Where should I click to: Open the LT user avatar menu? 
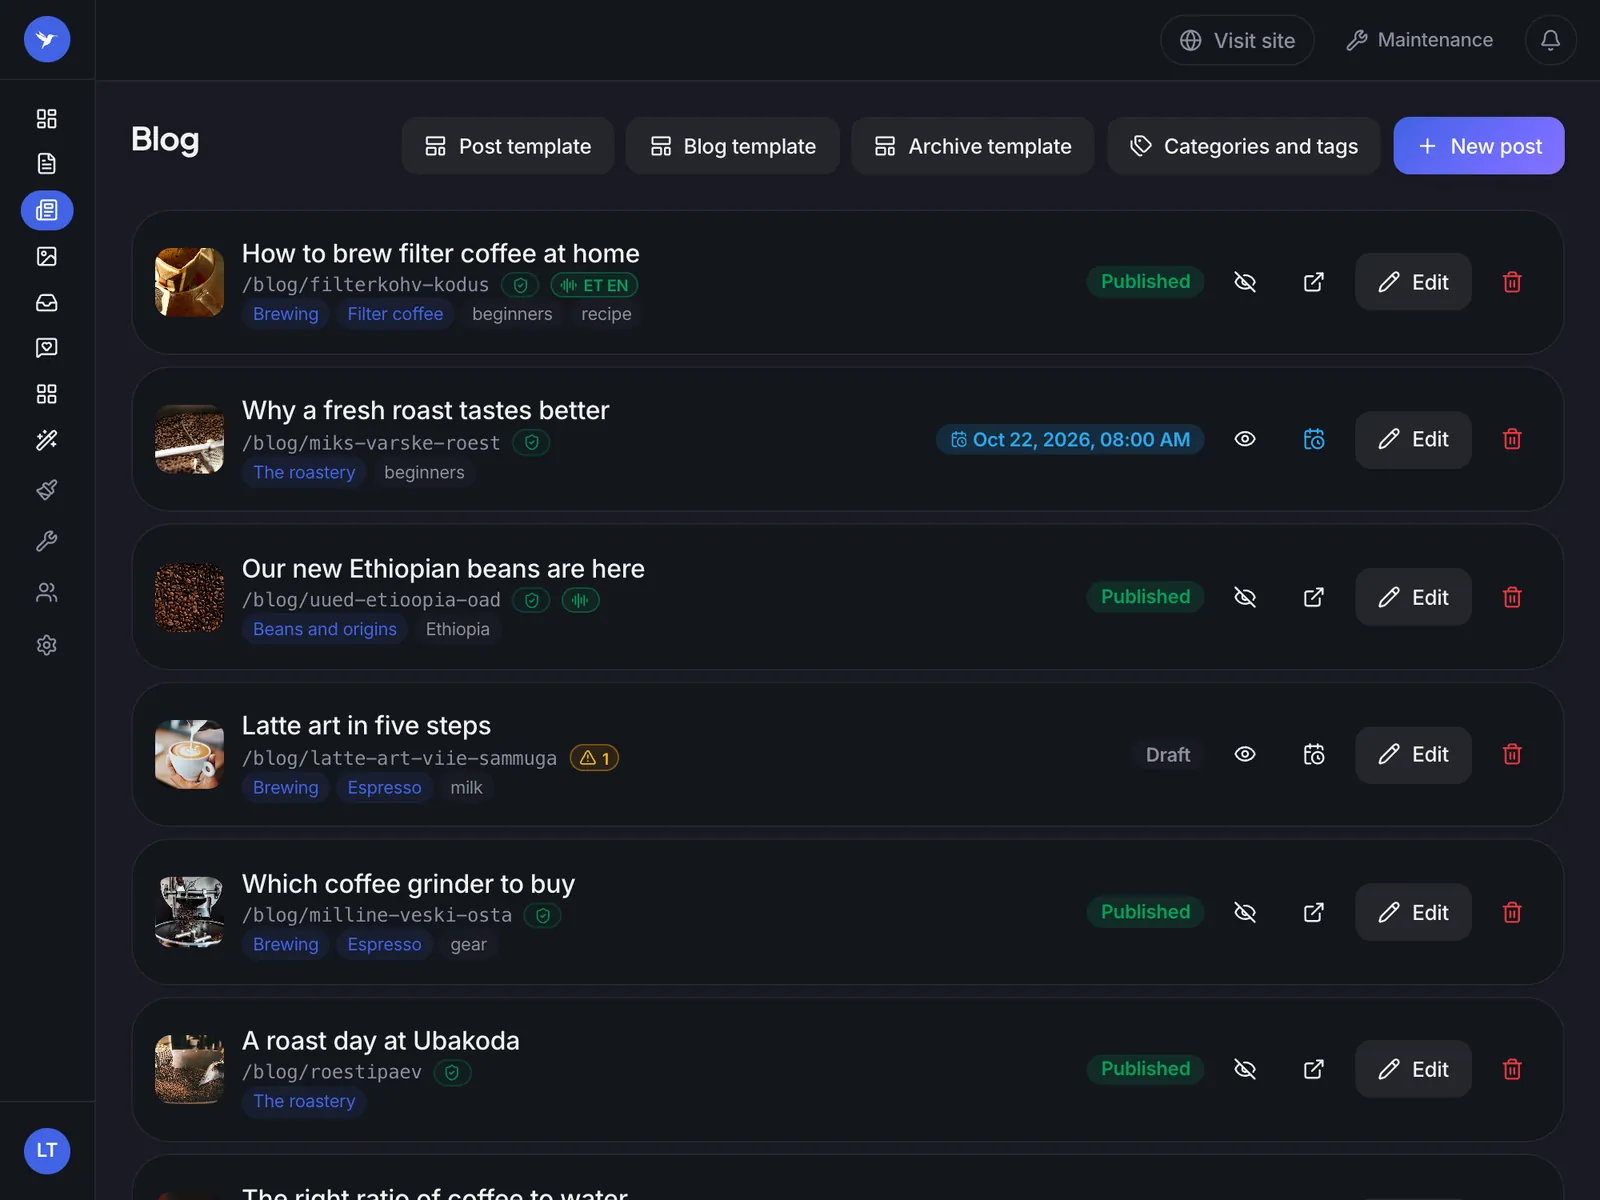47,1151
